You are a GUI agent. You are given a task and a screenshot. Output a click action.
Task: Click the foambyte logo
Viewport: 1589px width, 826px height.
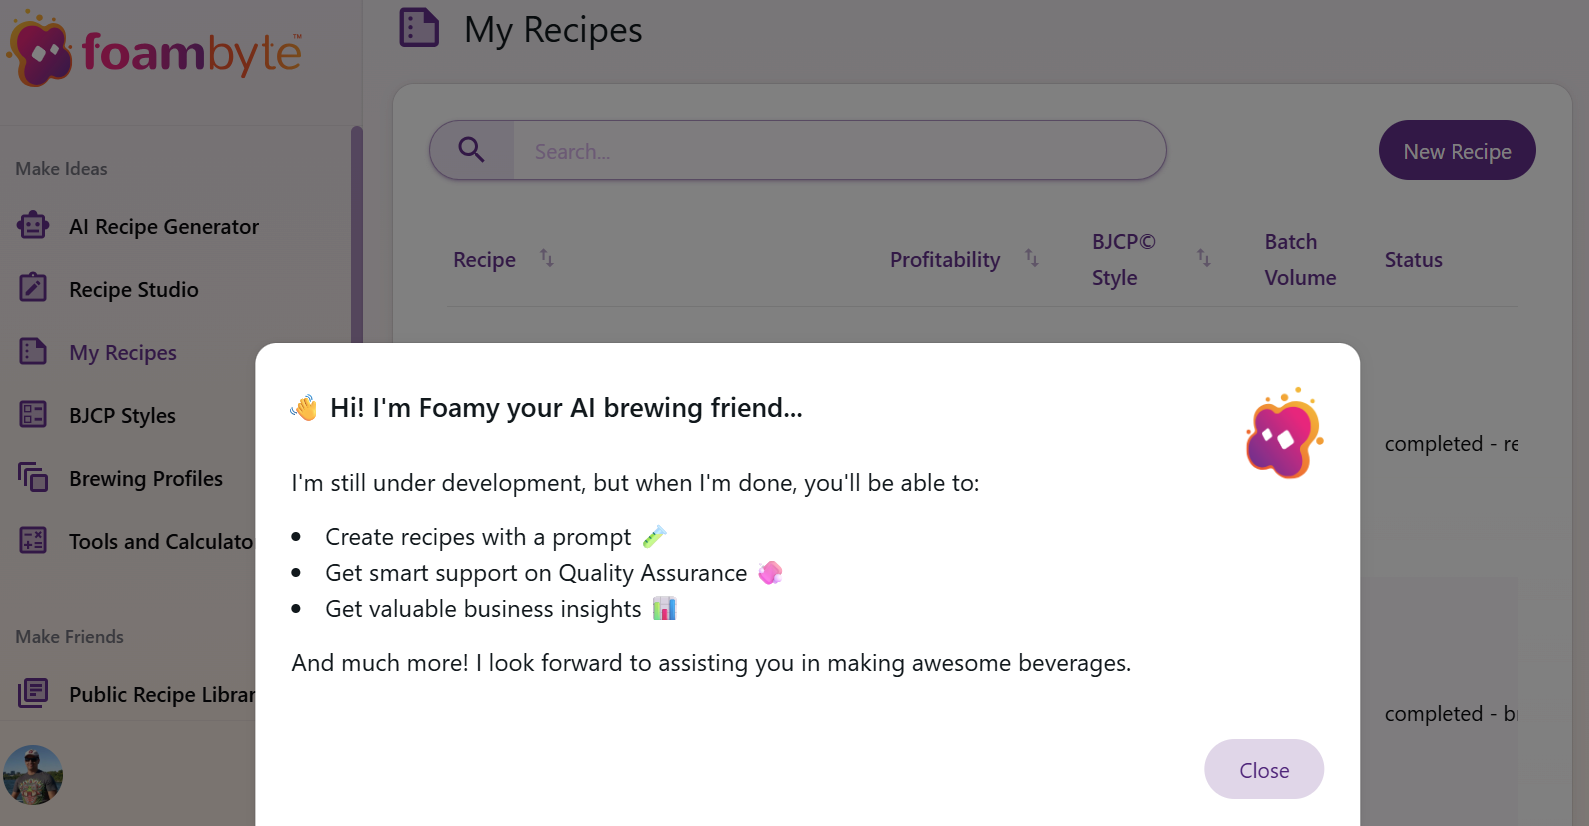155,50
